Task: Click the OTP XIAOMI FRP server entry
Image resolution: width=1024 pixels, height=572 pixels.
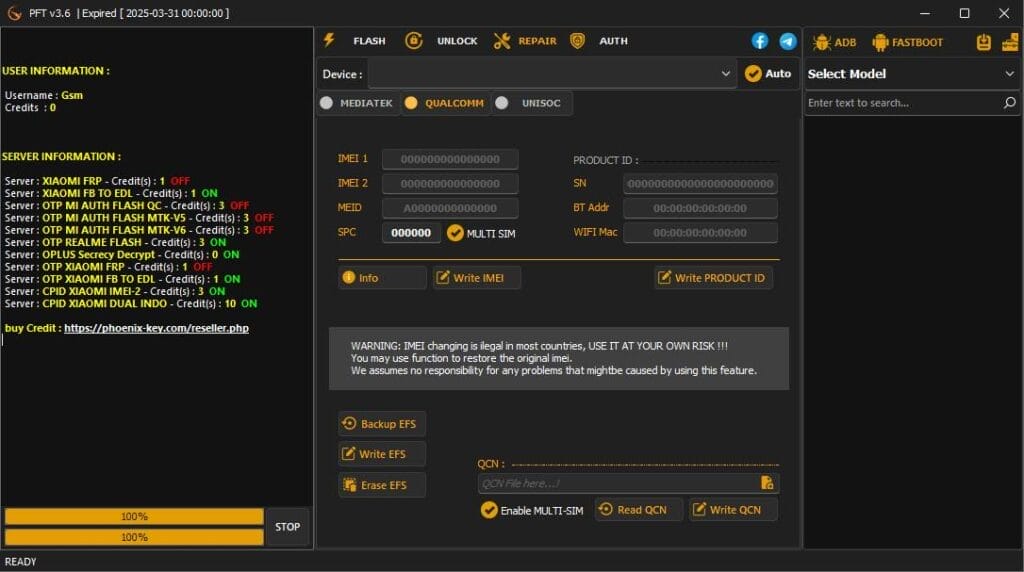Action: [108, 267]
